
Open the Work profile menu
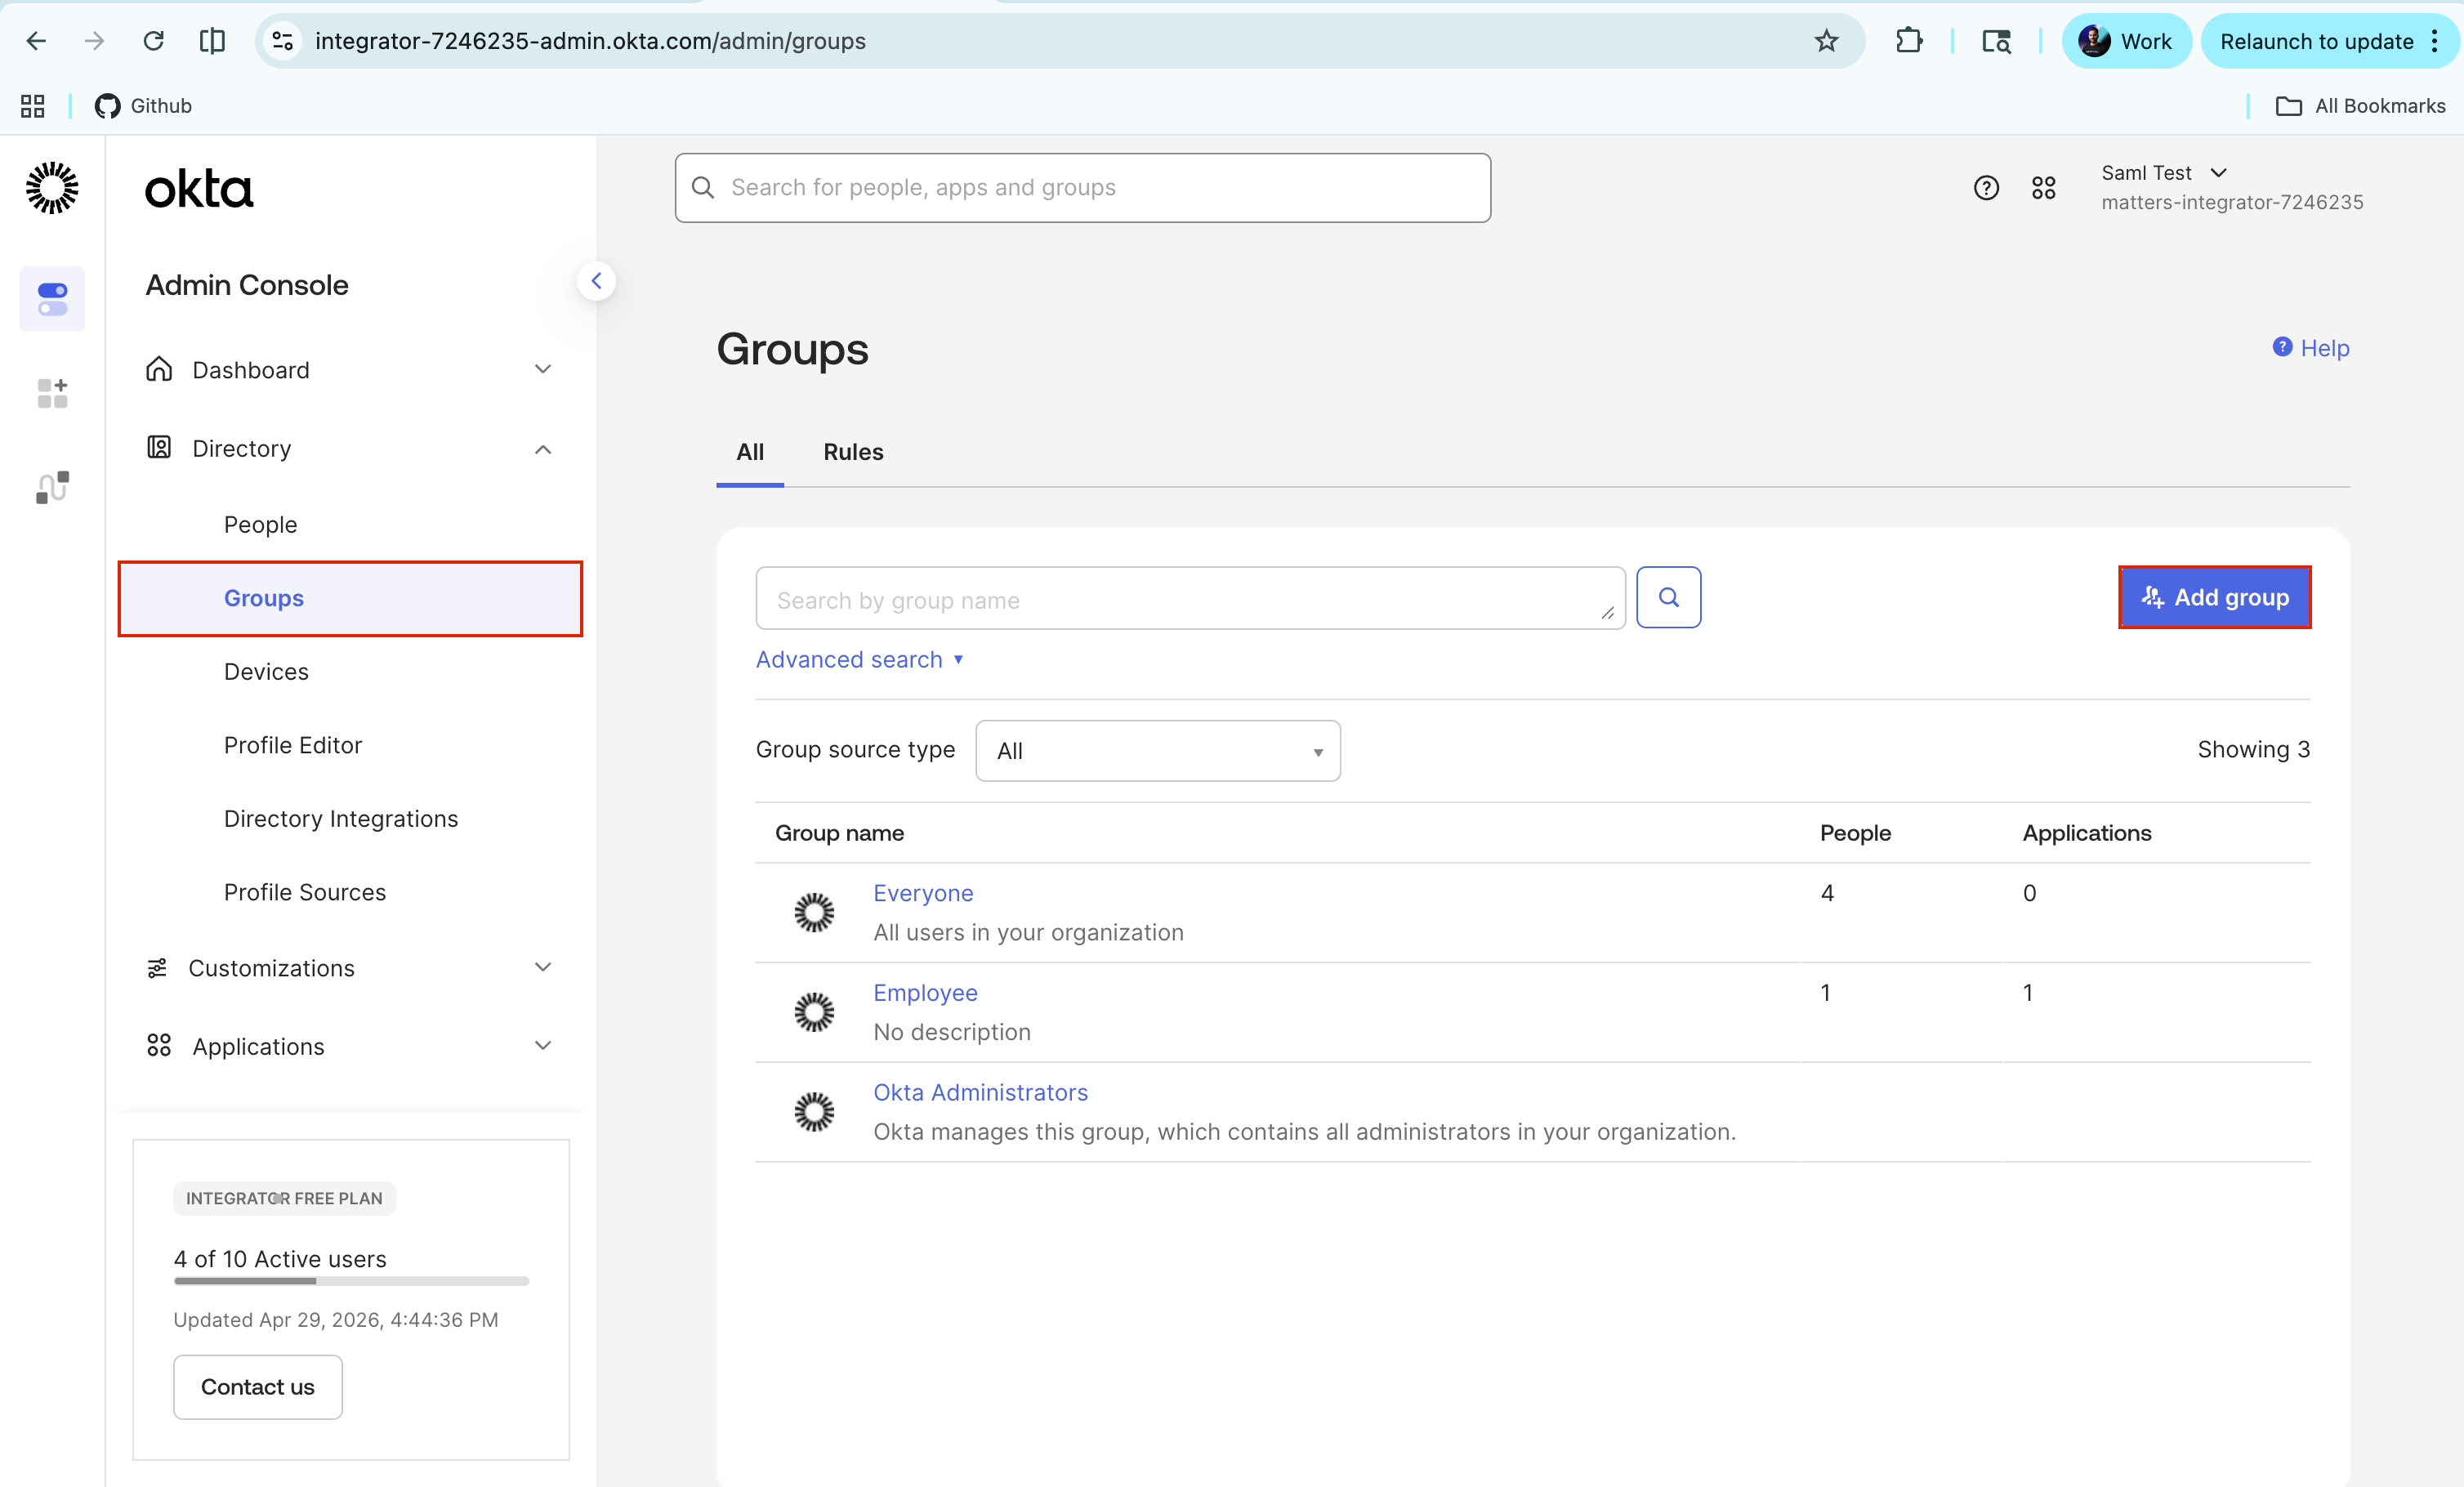[x=2126, y=41]
